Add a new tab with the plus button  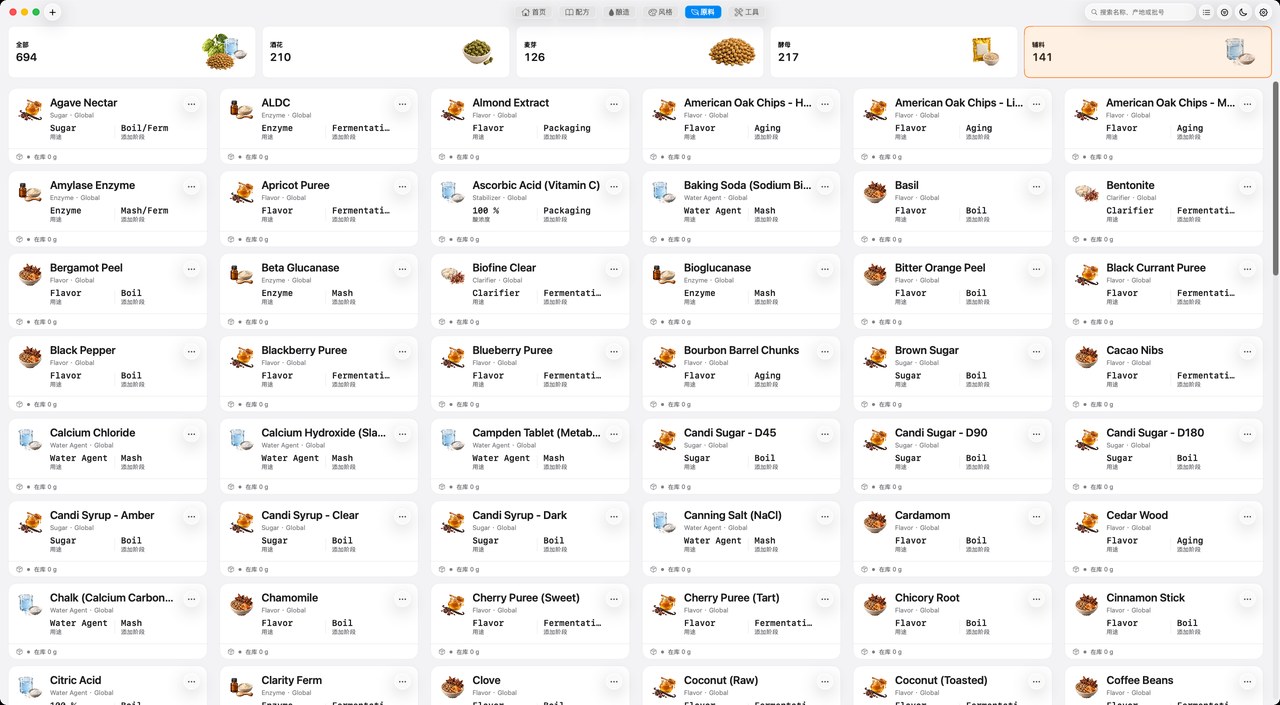point(53,12)
